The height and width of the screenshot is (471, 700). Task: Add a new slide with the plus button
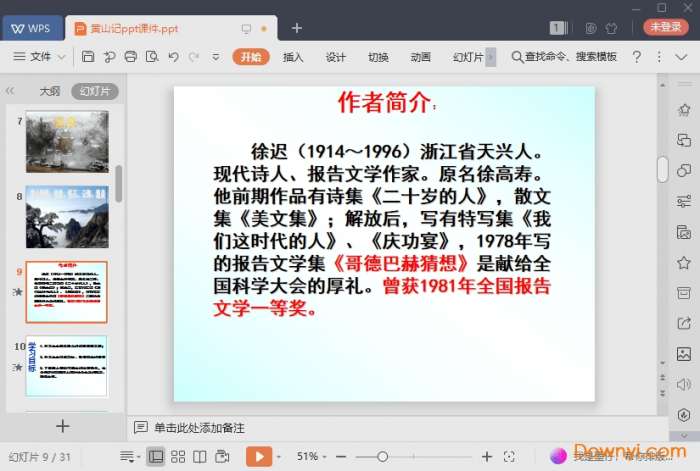pos(62,426)
